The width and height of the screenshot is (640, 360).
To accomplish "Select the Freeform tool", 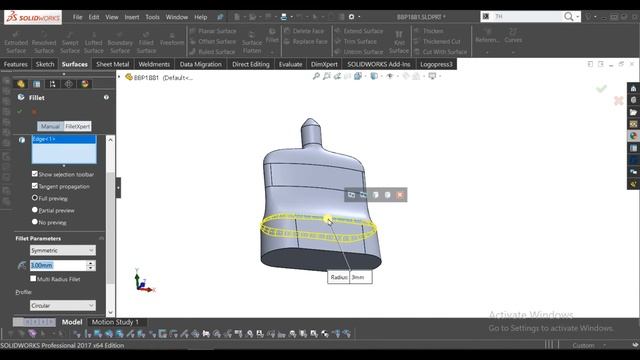I will click(x=172, y=39).
